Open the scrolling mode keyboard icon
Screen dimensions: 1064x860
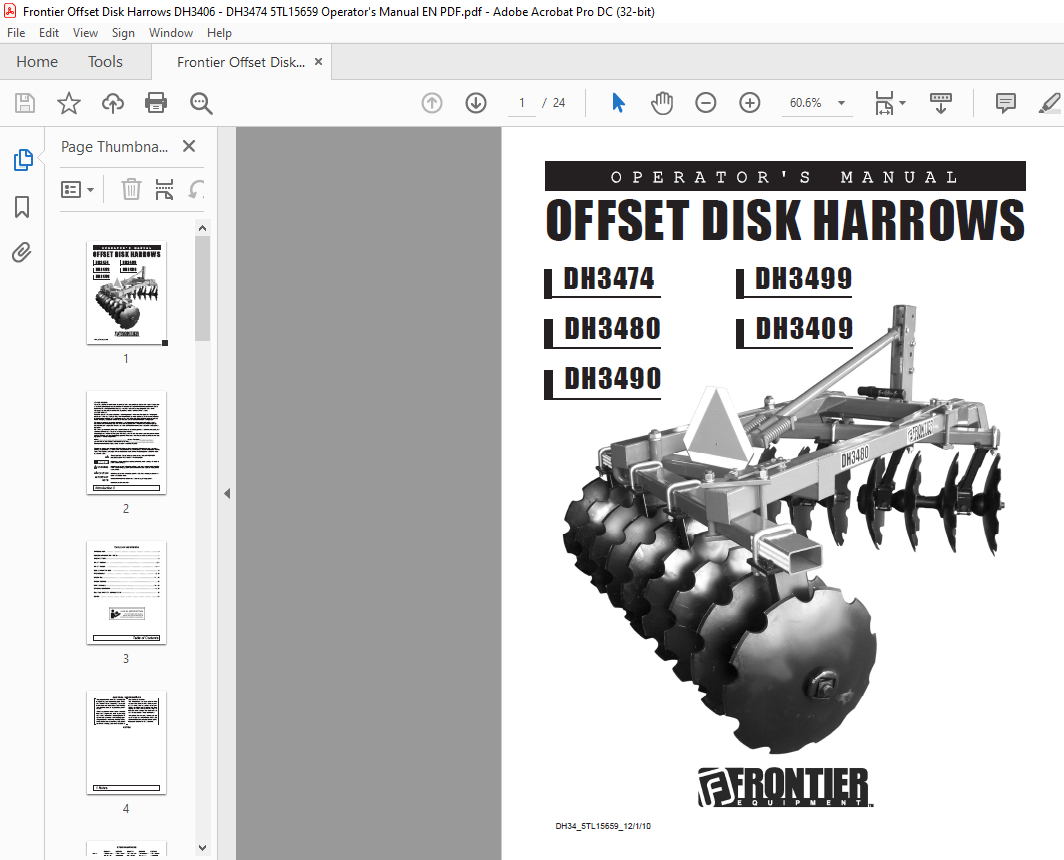click(x=940, y=103)
